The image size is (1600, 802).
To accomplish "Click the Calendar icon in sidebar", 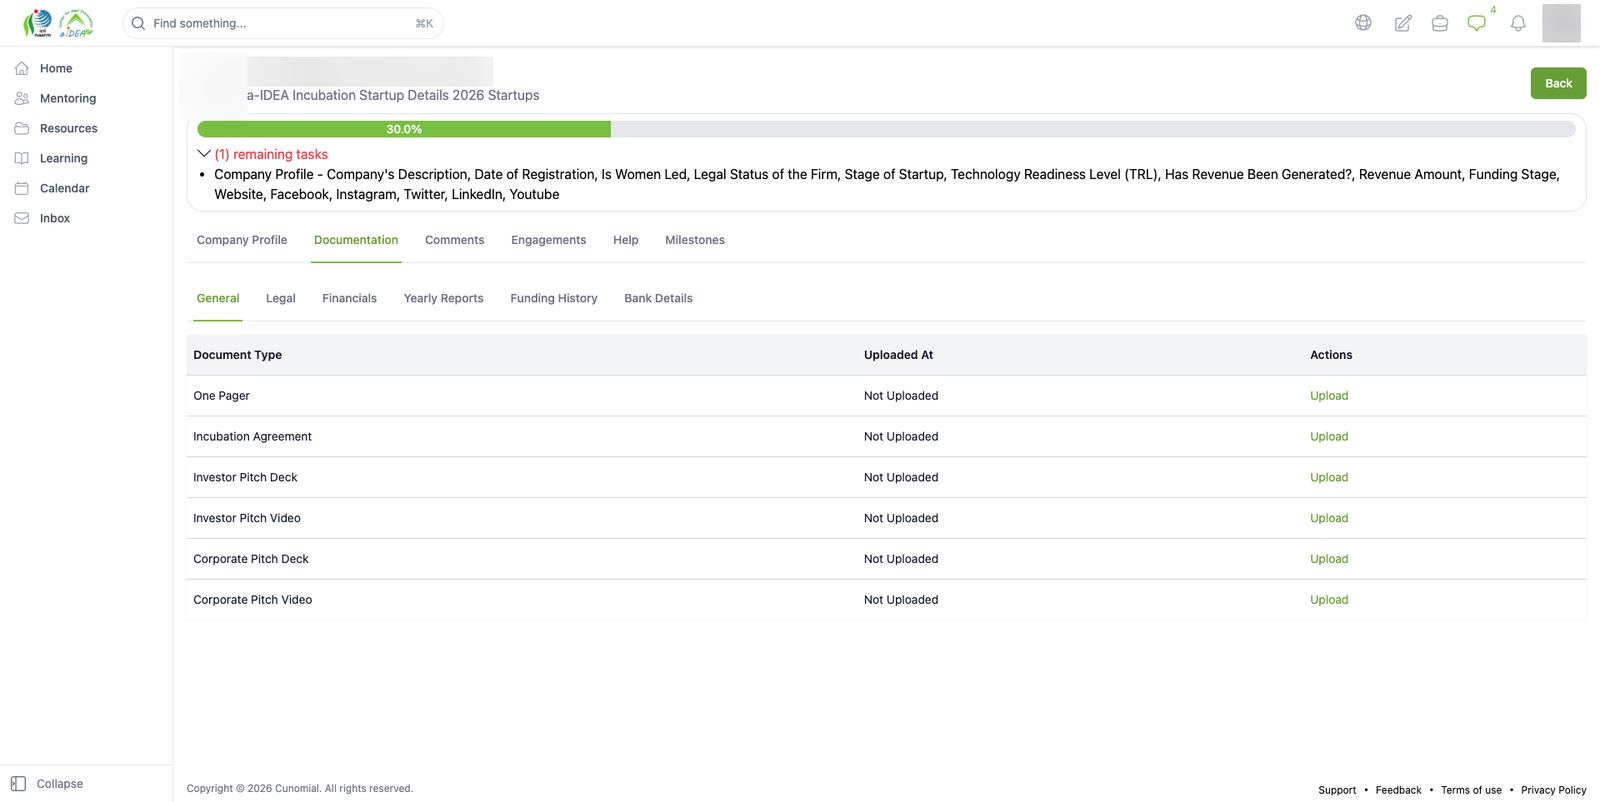I will 22,188.
